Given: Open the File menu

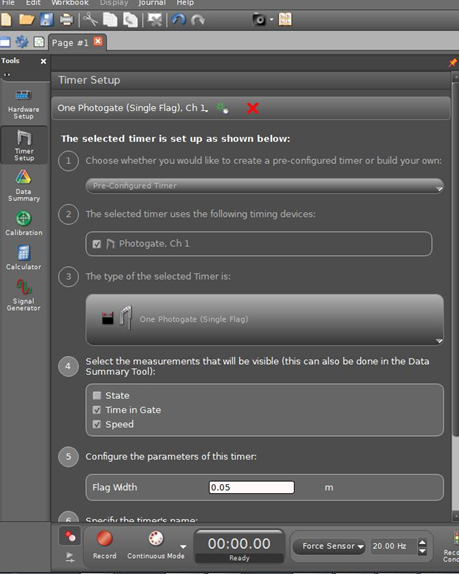Looking at the screenshot, I should (8, 3).
